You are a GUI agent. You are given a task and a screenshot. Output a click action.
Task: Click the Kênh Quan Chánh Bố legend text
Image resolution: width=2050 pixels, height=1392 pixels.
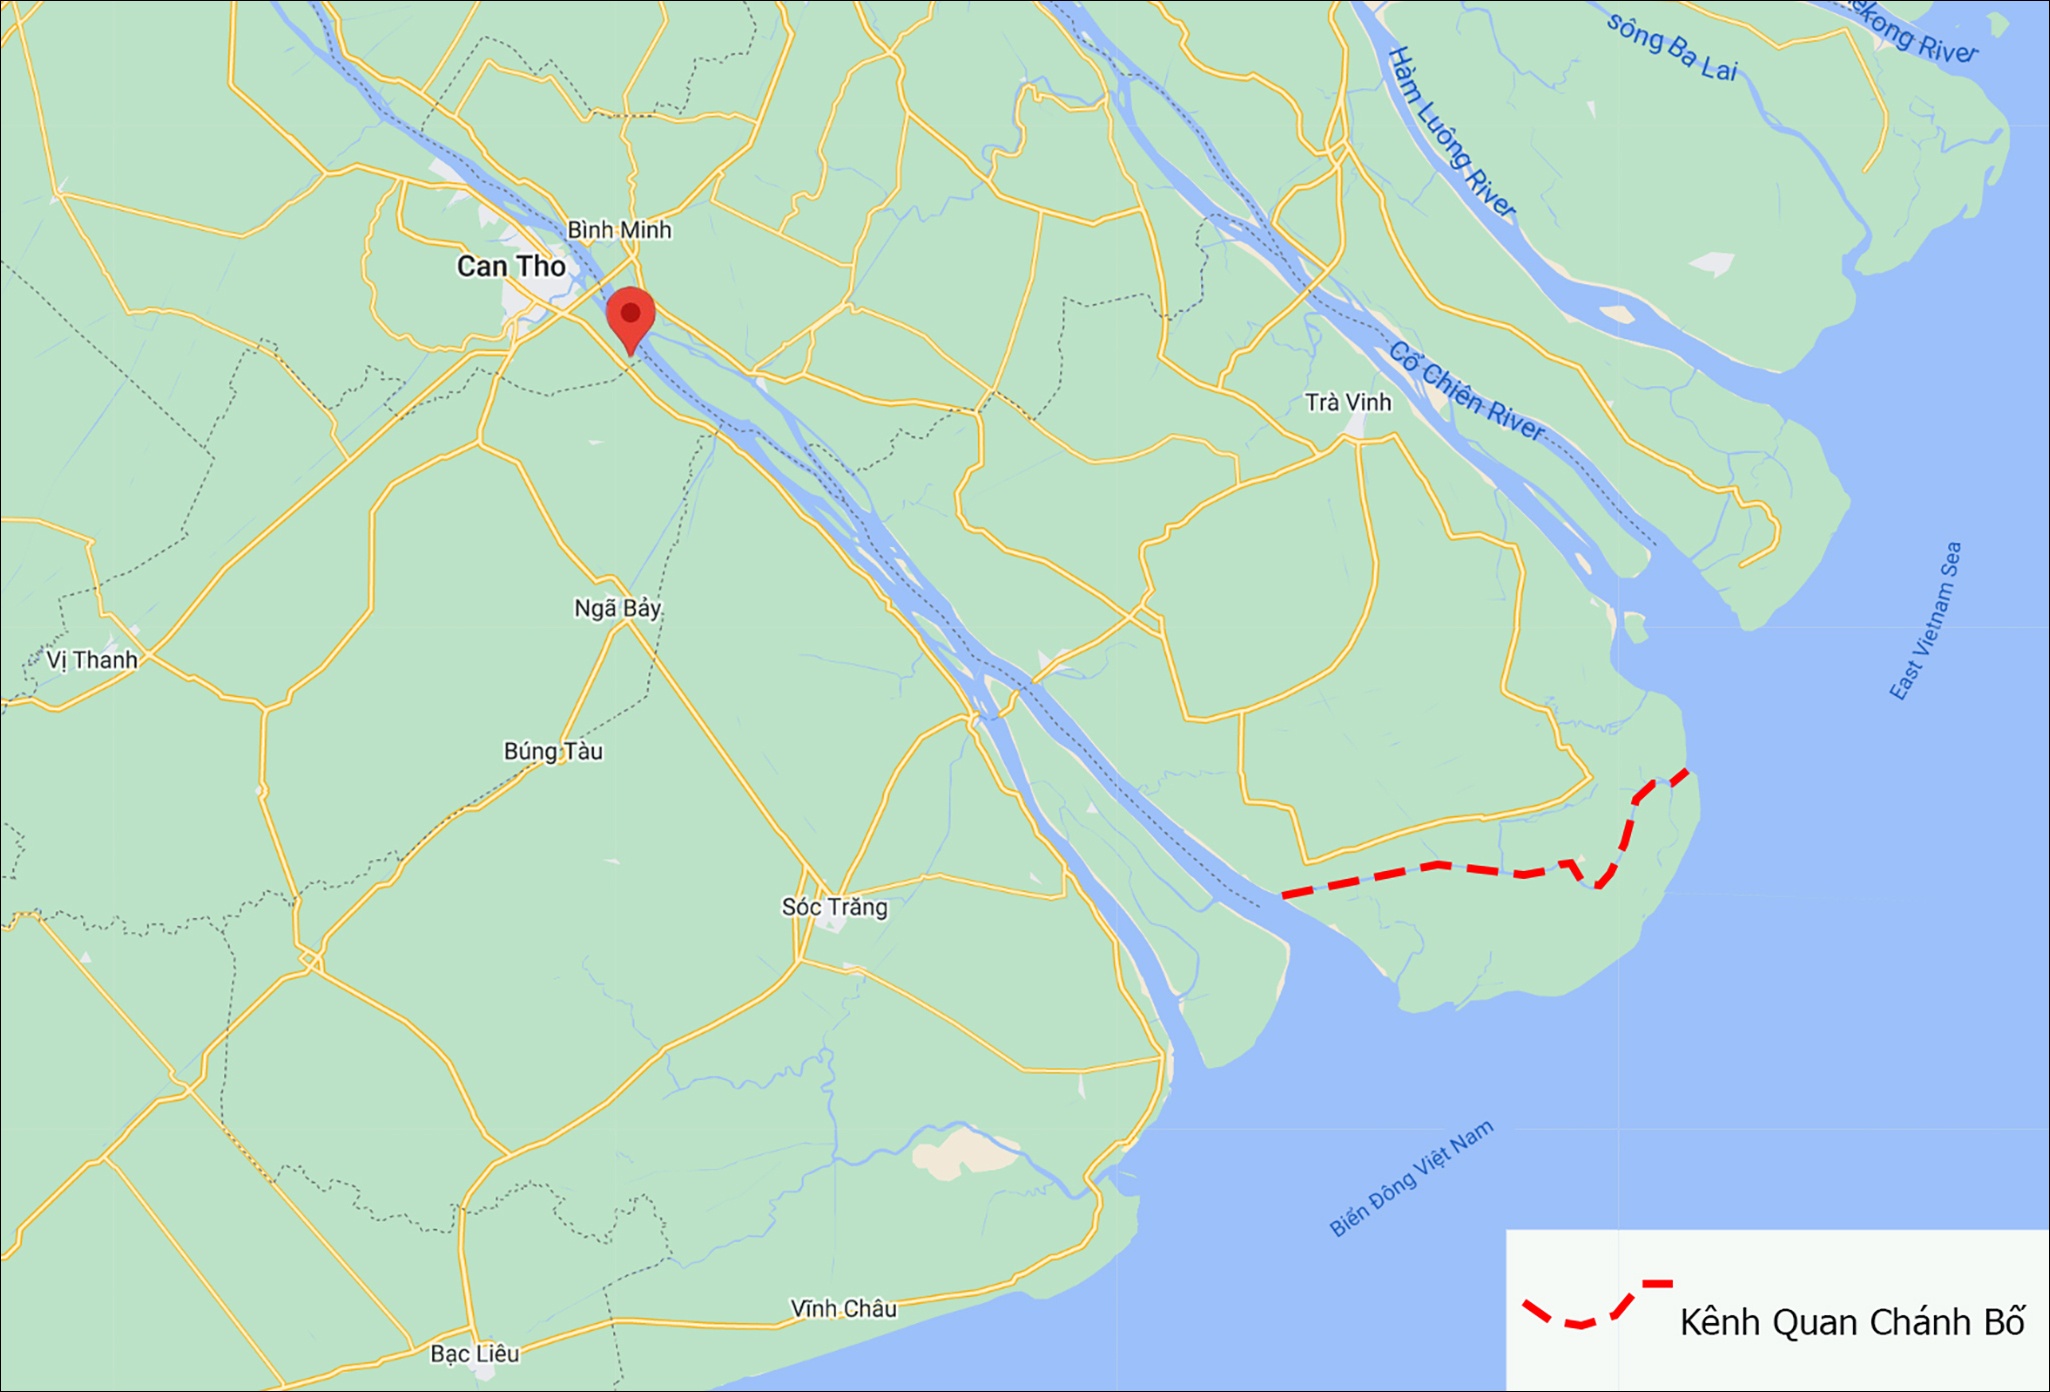point(1853,1322)
